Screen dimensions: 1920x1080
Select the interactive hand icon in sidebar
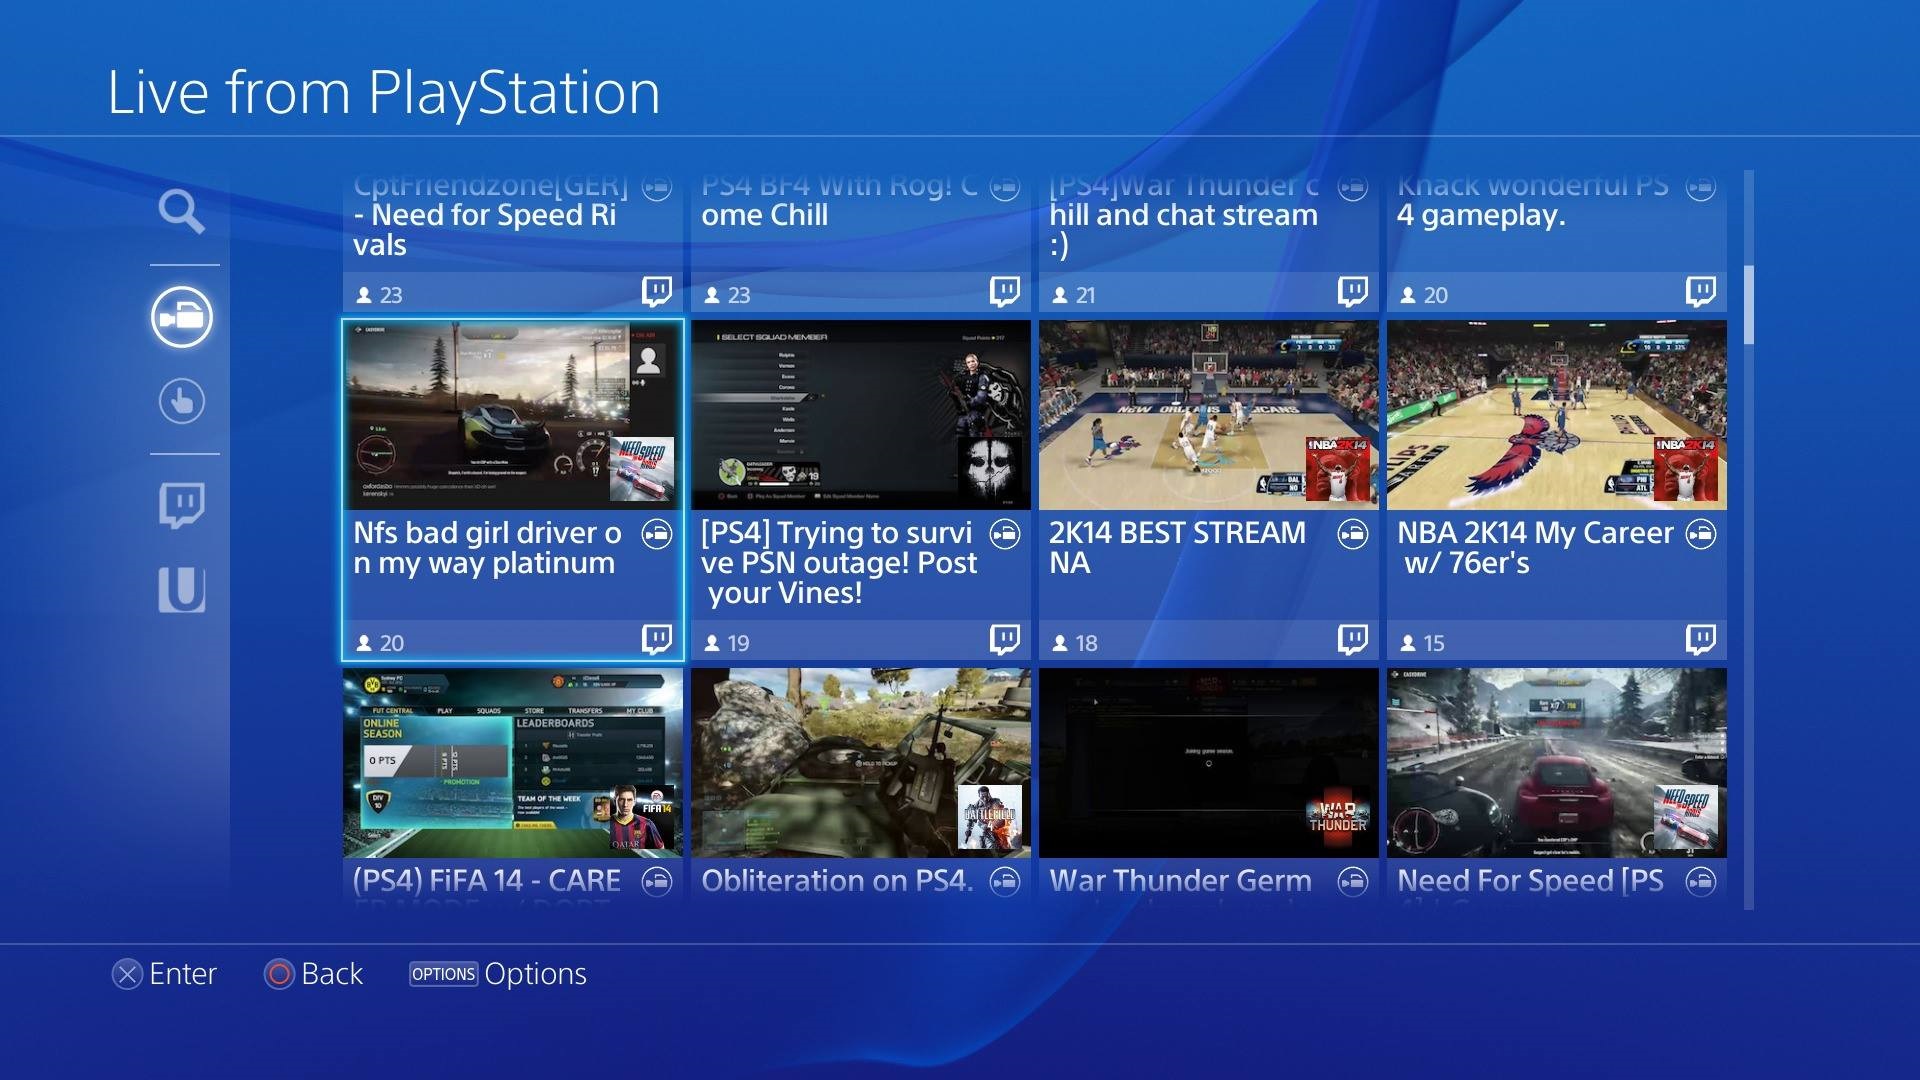point(183,400)
